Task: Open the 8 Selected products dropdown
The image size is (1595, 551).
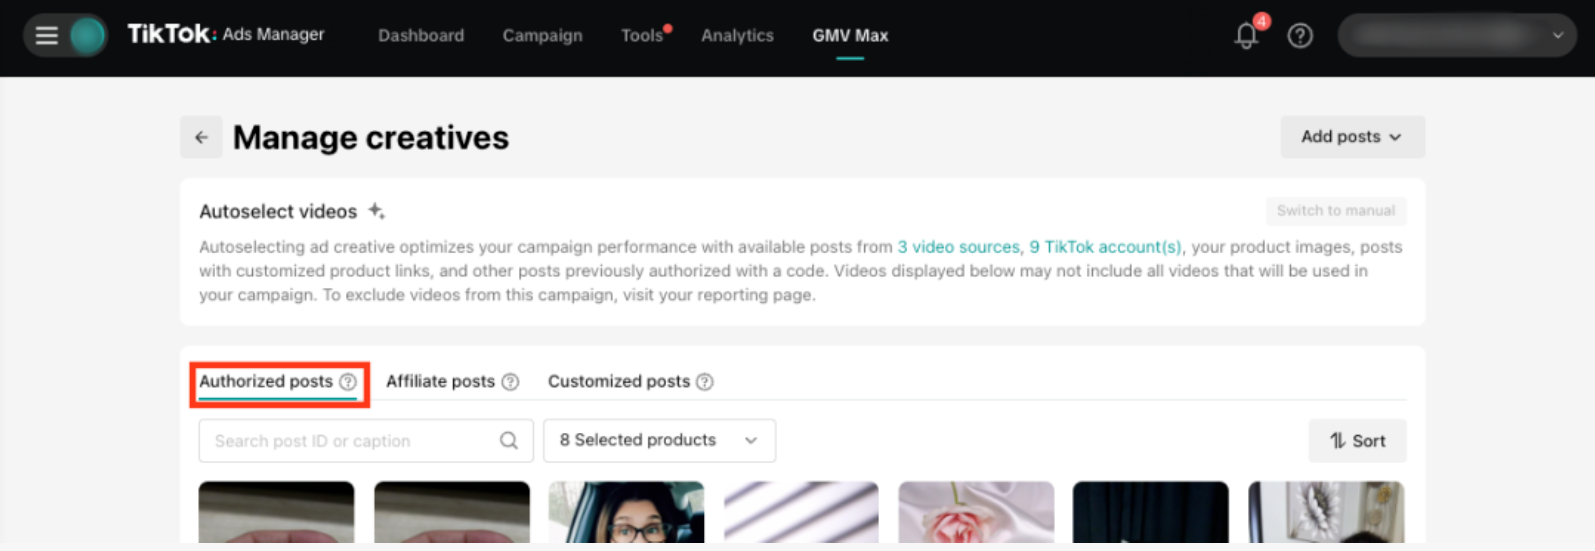Action: (659, 441)
